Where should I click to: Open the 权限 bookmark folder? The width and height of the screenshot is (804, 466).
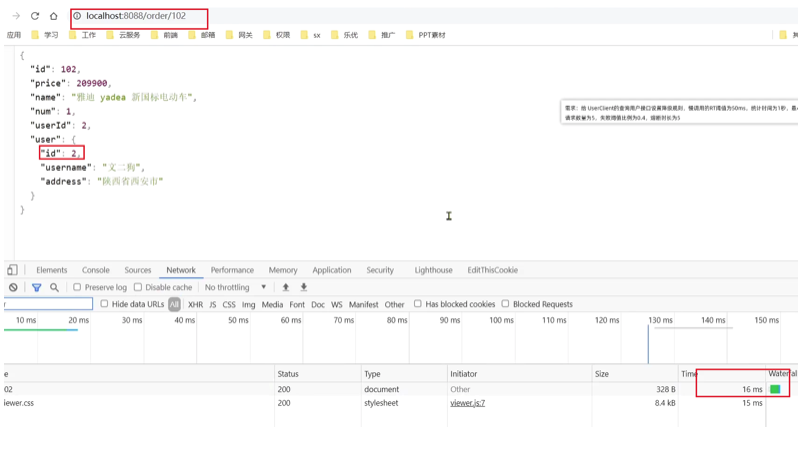[x=276, y=35]
